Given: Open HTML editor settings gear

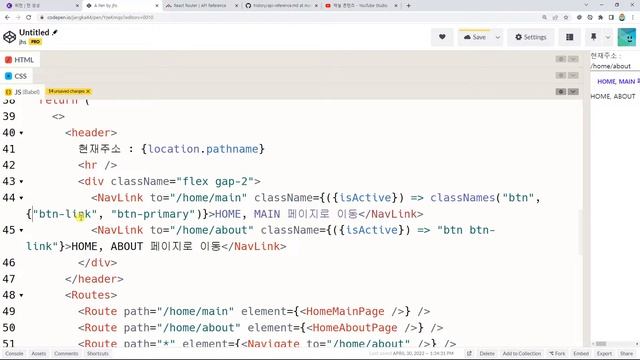Looking at the screenshot, I should [x=561, y=59].
